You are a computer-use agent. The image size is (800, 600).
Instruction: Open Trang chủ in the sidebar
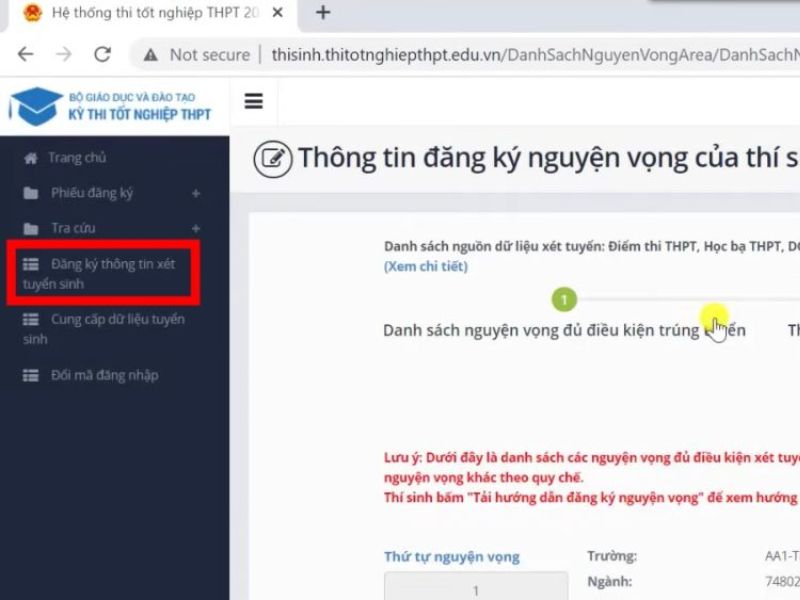(x=77, y=158)
